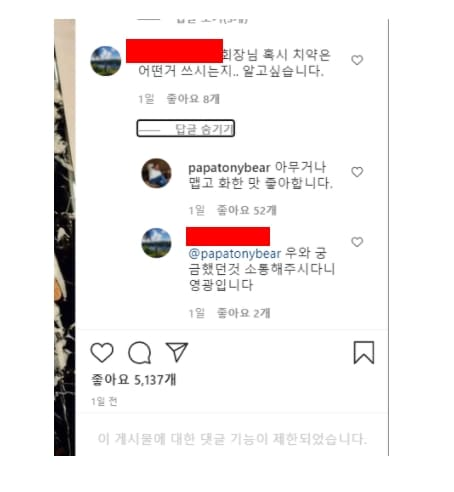
Task: Like the toothpaste question comment
Action: (x=357, y=60)
